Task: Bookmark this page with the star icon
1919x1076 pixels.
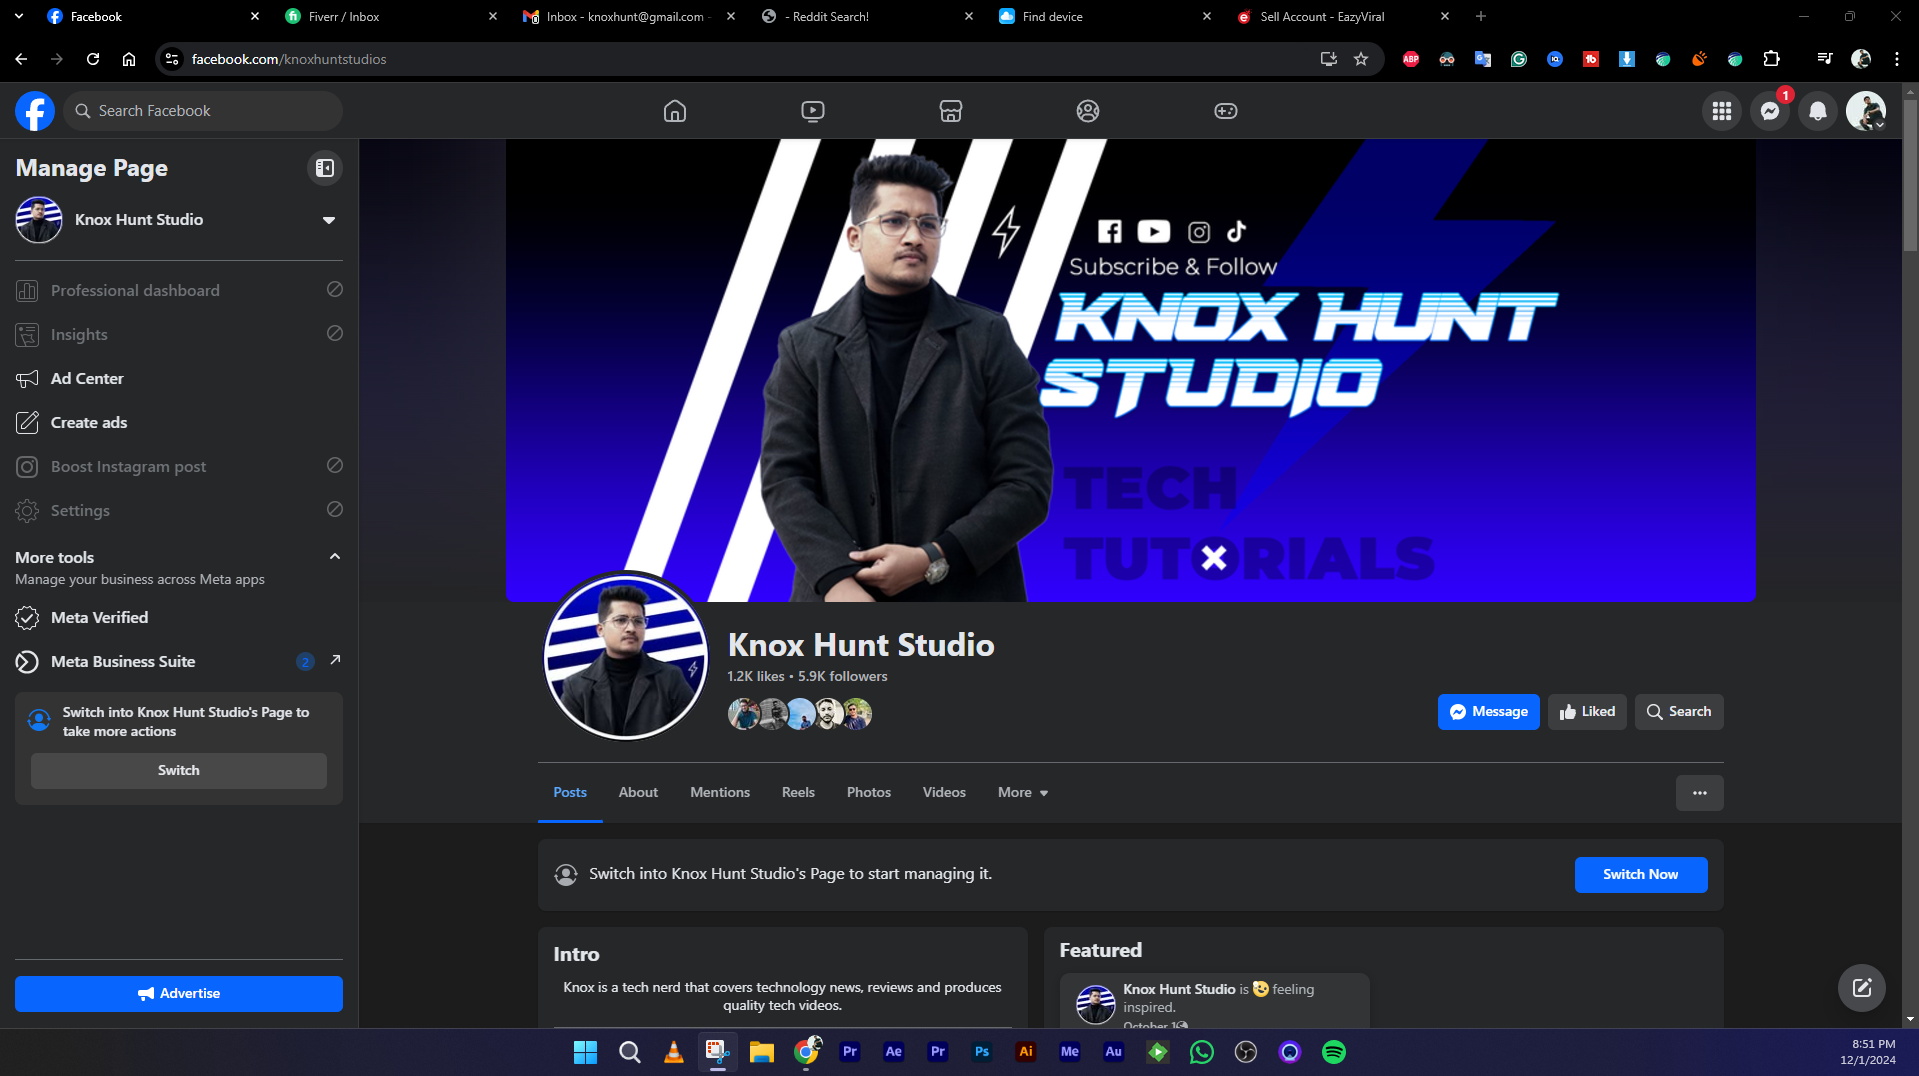Action: 1361,59
